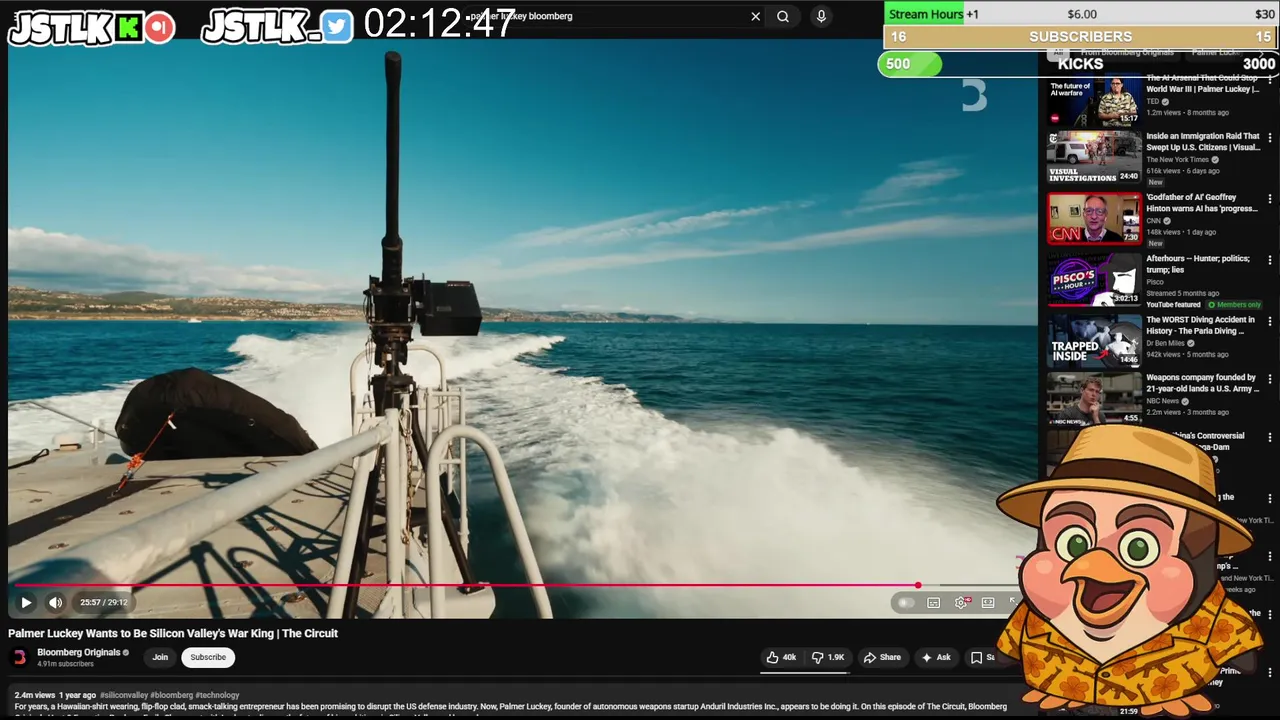
Task: Open the title 'Afterhours -- Hunter; politics; trump; lies'
Action: 1198,264
